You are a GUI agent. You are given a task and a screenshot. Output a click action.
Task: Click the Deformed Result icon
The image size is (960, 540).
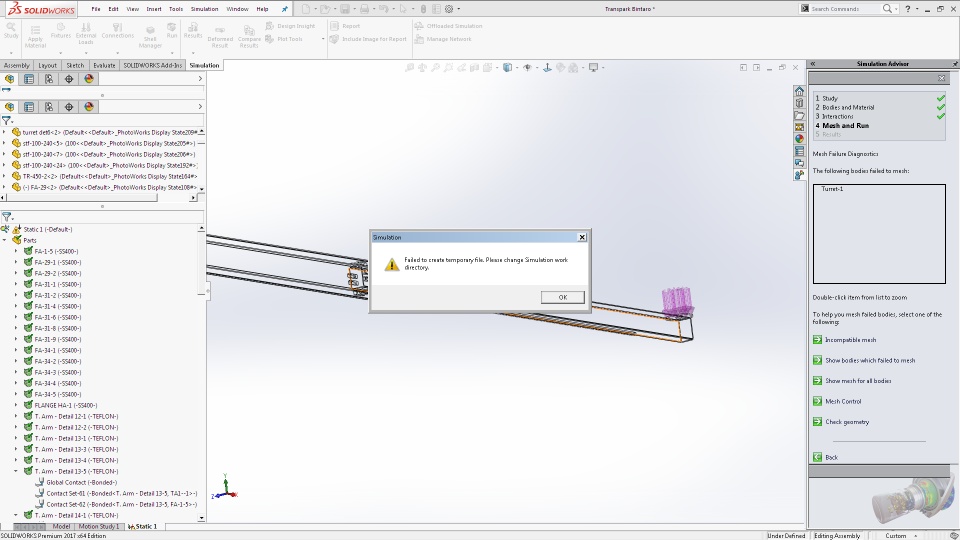(220, 37)
